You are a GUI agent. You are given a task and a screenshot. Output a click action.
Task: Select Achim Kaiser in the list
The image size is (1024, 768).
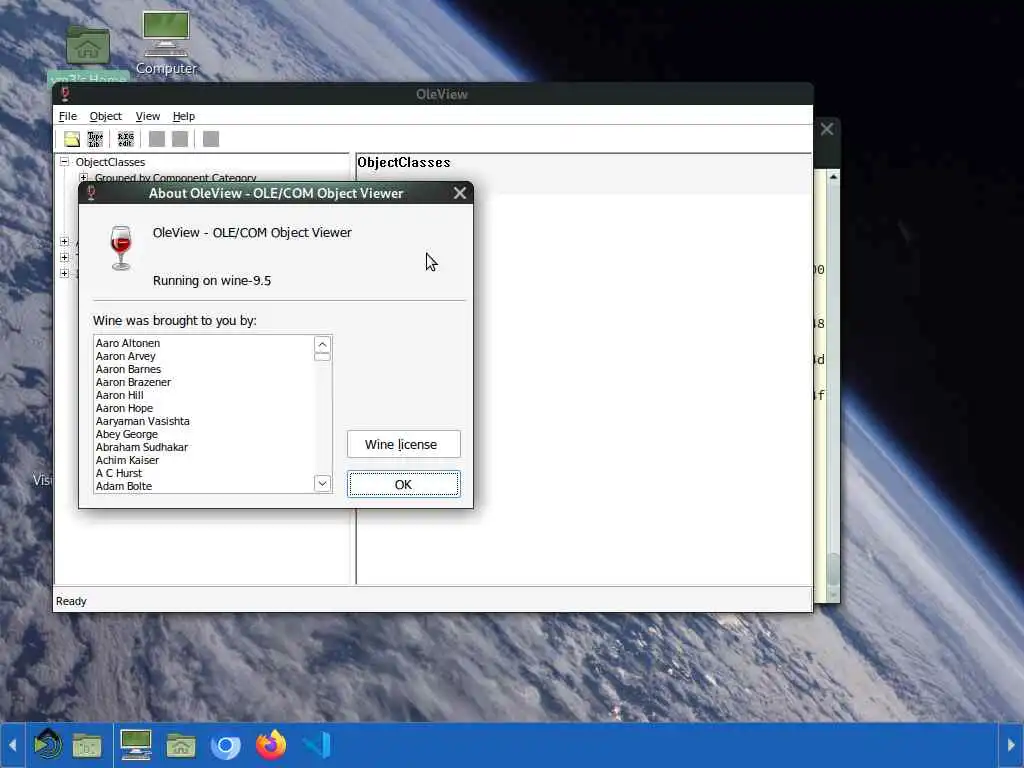click(127, 460)
